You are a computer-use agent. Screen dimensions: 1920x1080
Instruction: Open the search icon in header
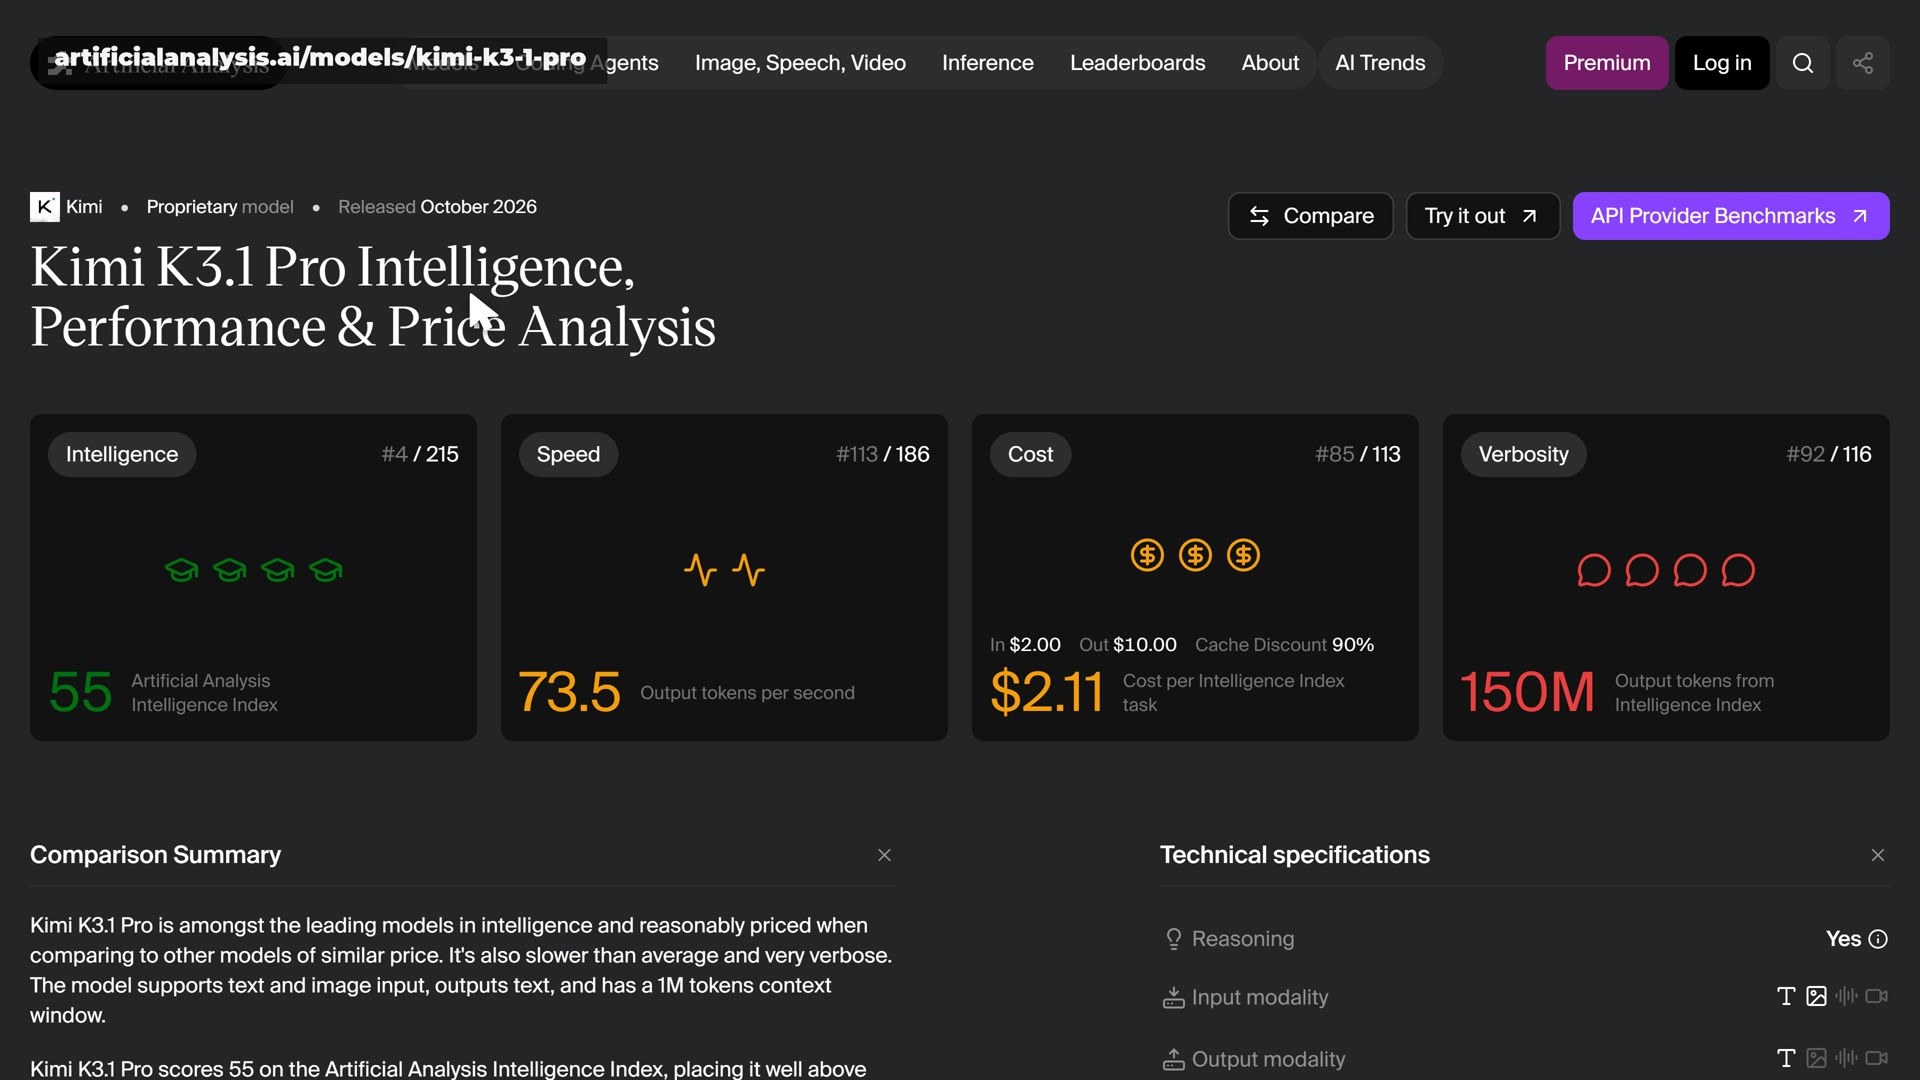(1802, 63)
